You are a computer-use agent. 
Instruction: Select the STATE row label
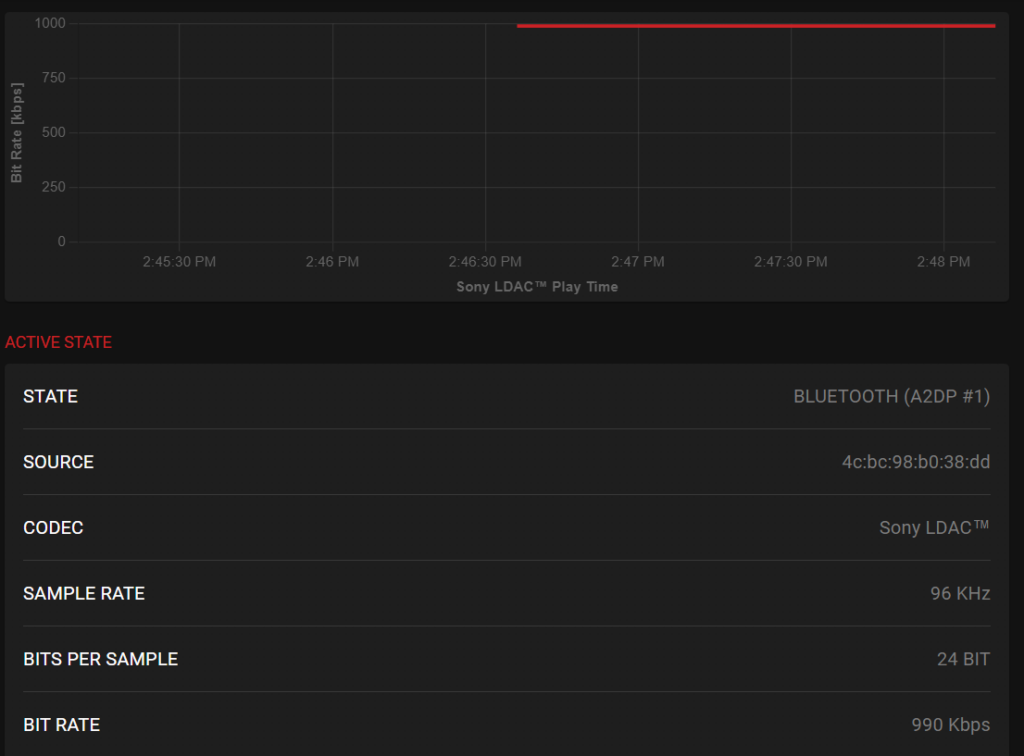coord(50,396)
